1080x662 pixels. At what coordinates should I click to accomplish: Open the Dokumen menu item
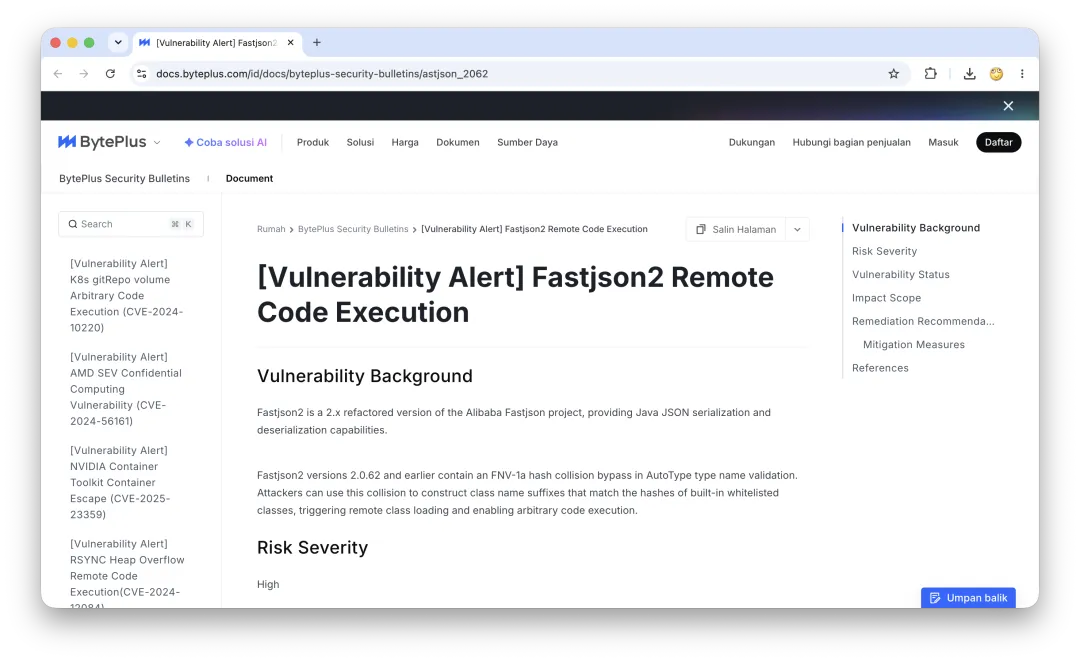457,143
